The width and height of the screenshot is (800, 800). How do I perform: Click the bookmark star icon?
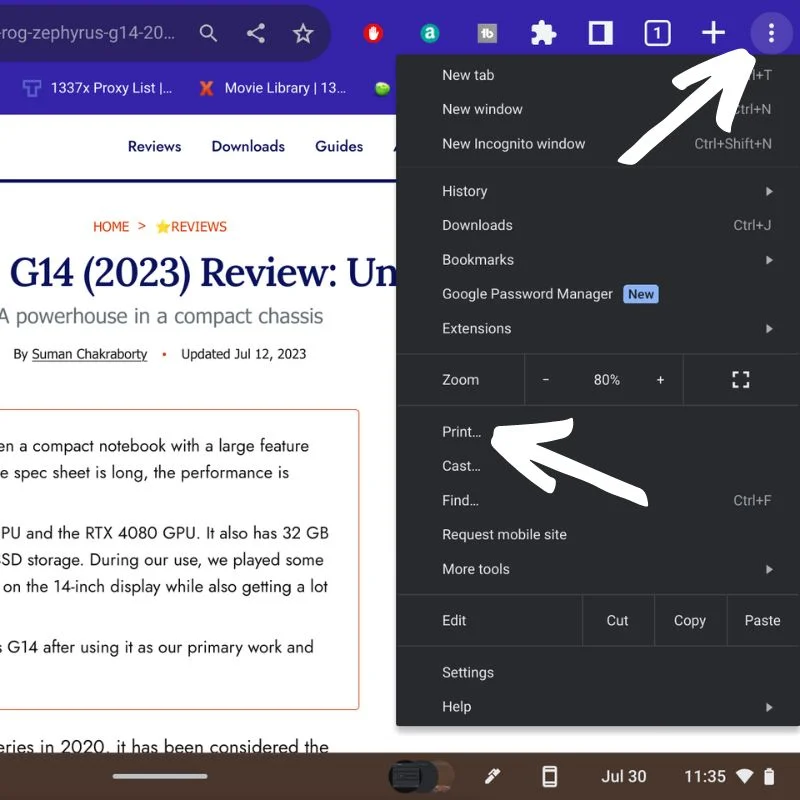[303, 33]
